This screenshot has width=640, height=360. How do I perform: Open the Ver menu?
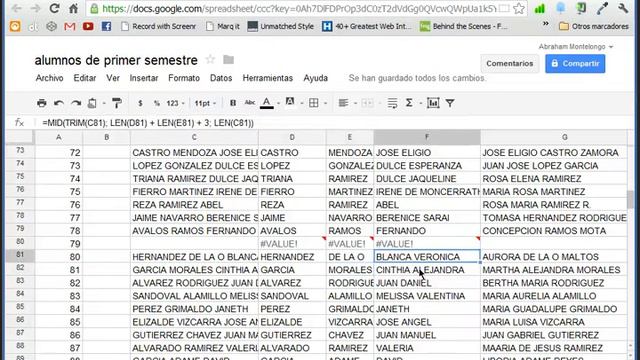tap(113, 78)
